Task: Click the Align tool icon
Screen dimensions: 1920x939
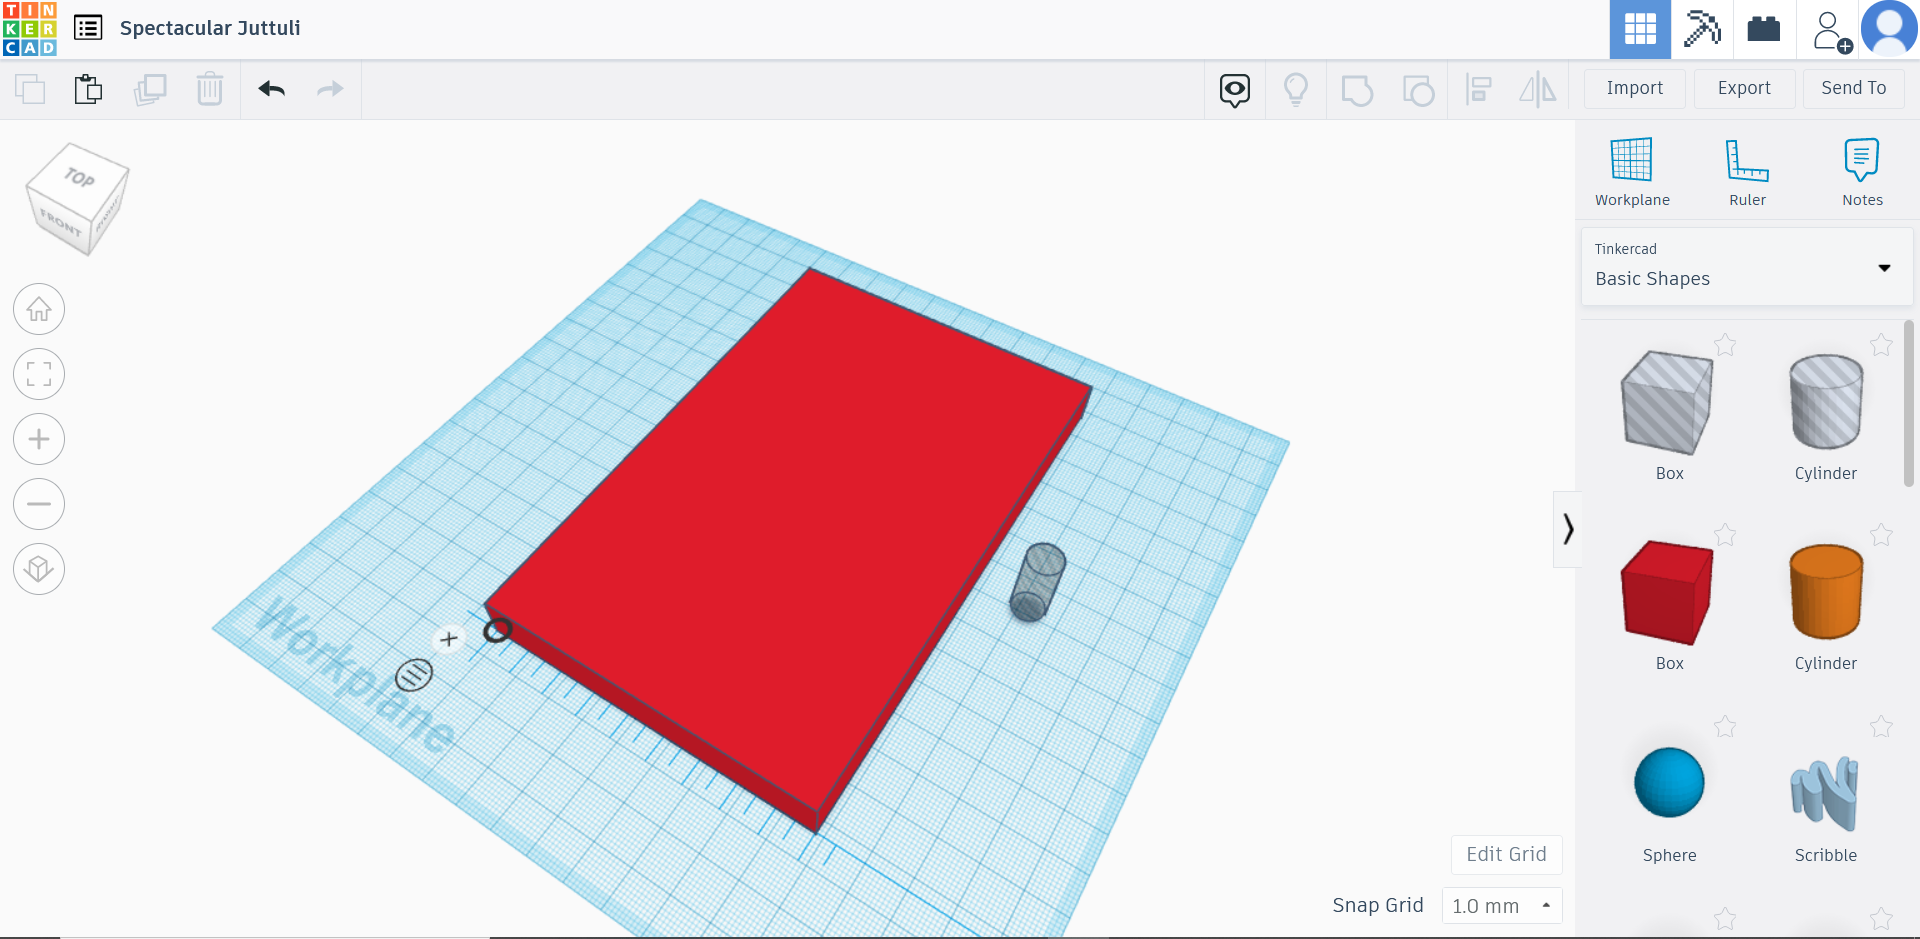Action: [x=1478, y=90]
